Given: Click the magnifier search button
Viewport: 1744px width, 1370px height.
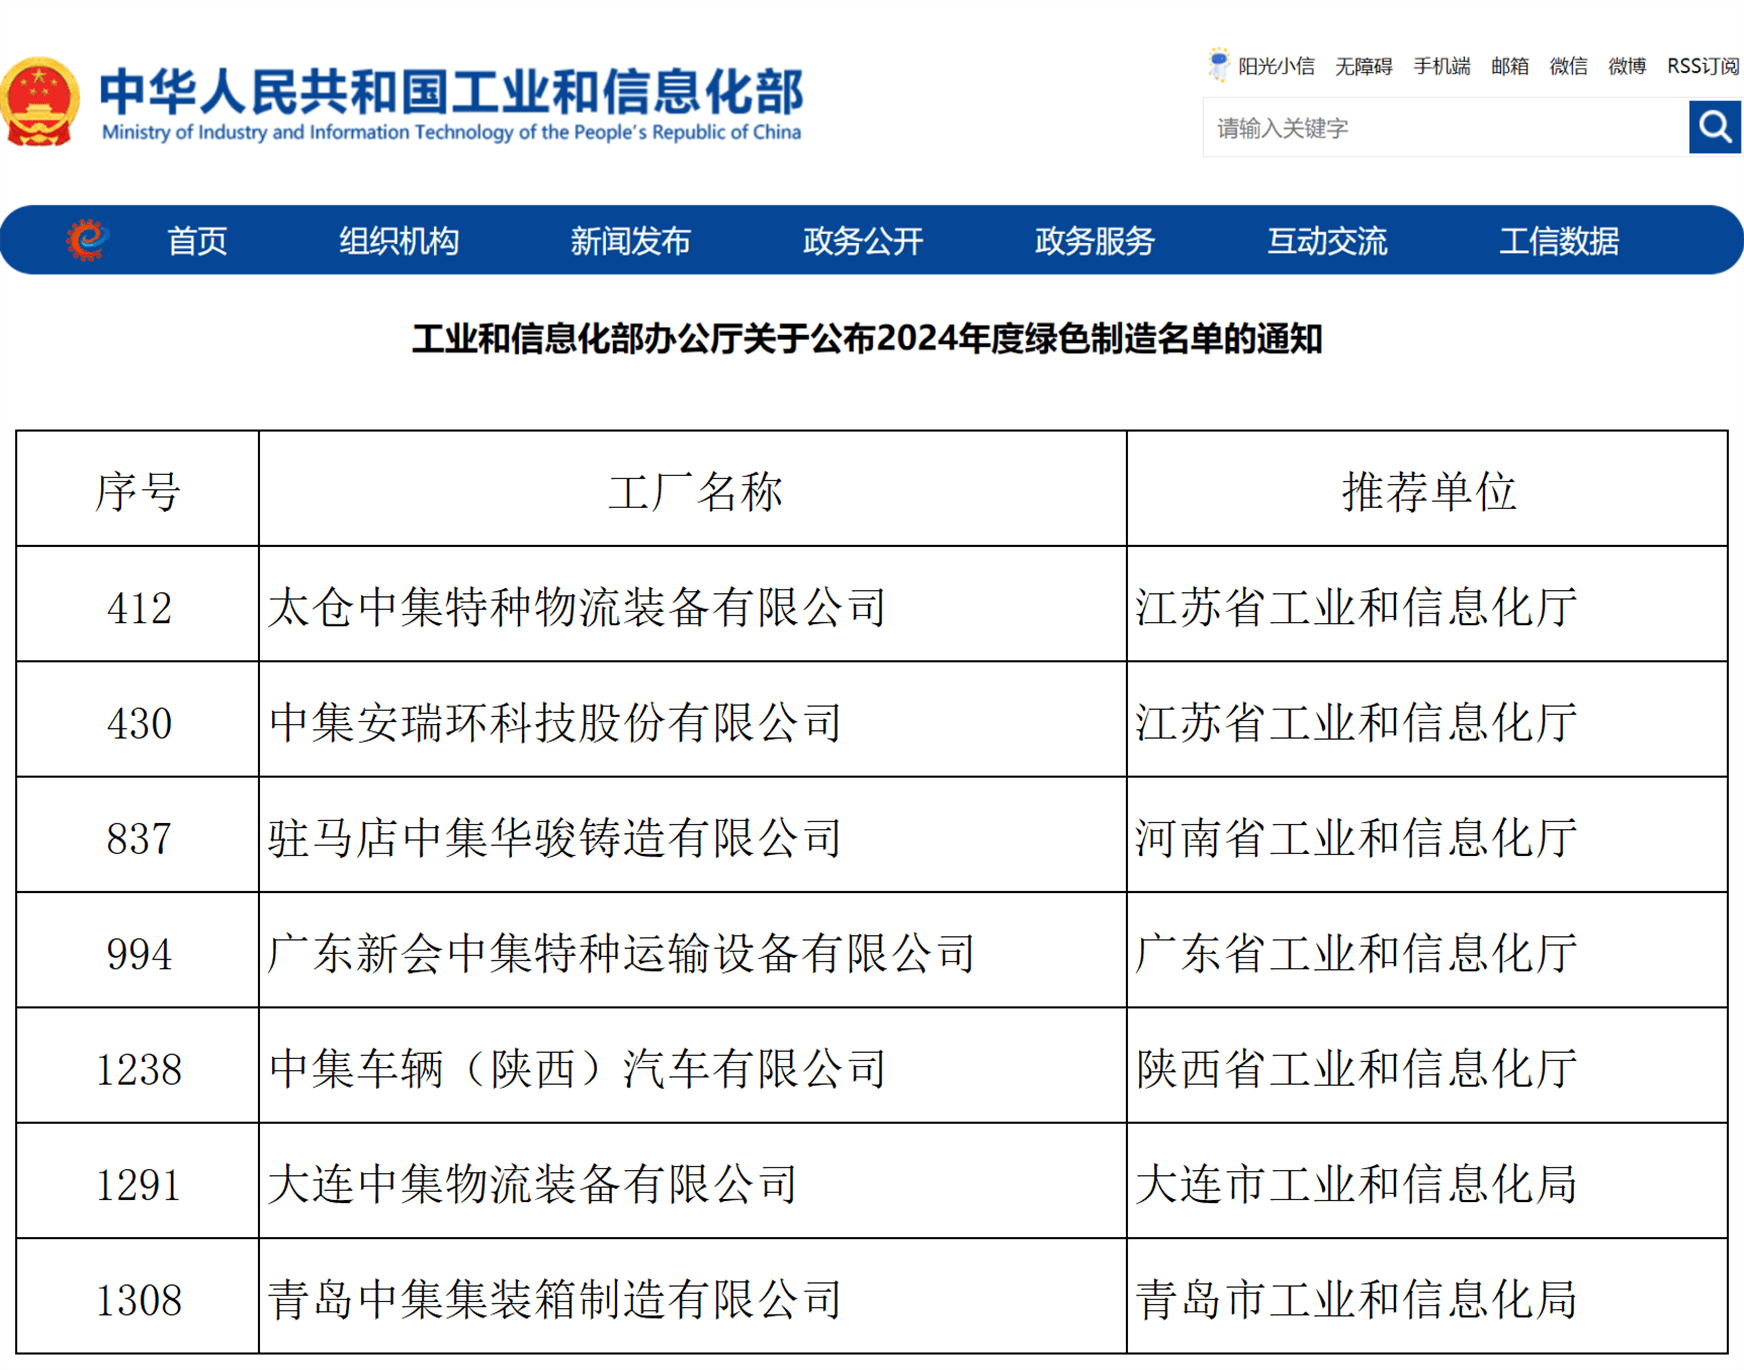Looking at the screenshot, I should (x=1715, y=127).
